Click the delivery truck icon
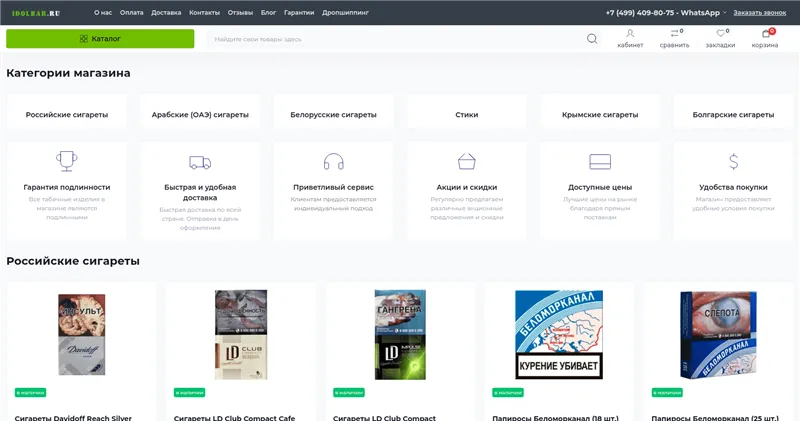This screenshot has height=421, width=800. pyautogui.click(x=200, y=162)
